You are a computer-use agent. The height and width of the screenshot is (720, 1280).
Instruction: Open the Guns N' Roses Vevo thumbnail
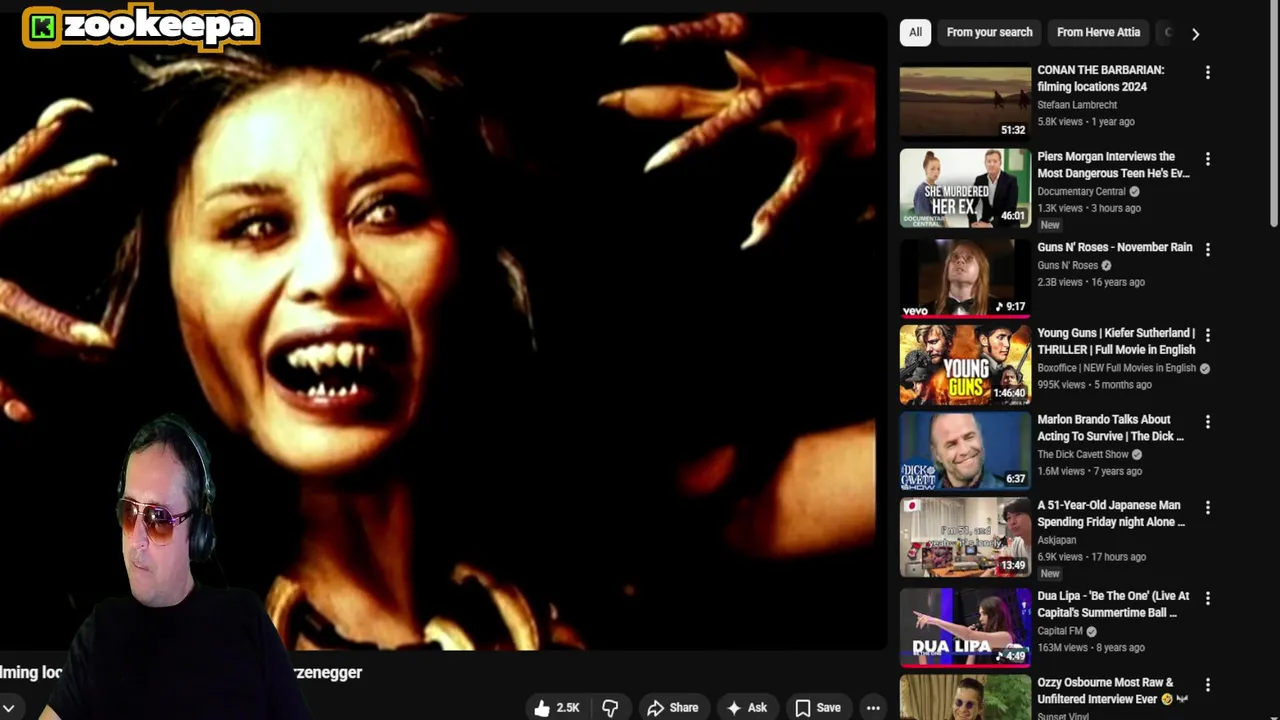[x=965, y=277]
